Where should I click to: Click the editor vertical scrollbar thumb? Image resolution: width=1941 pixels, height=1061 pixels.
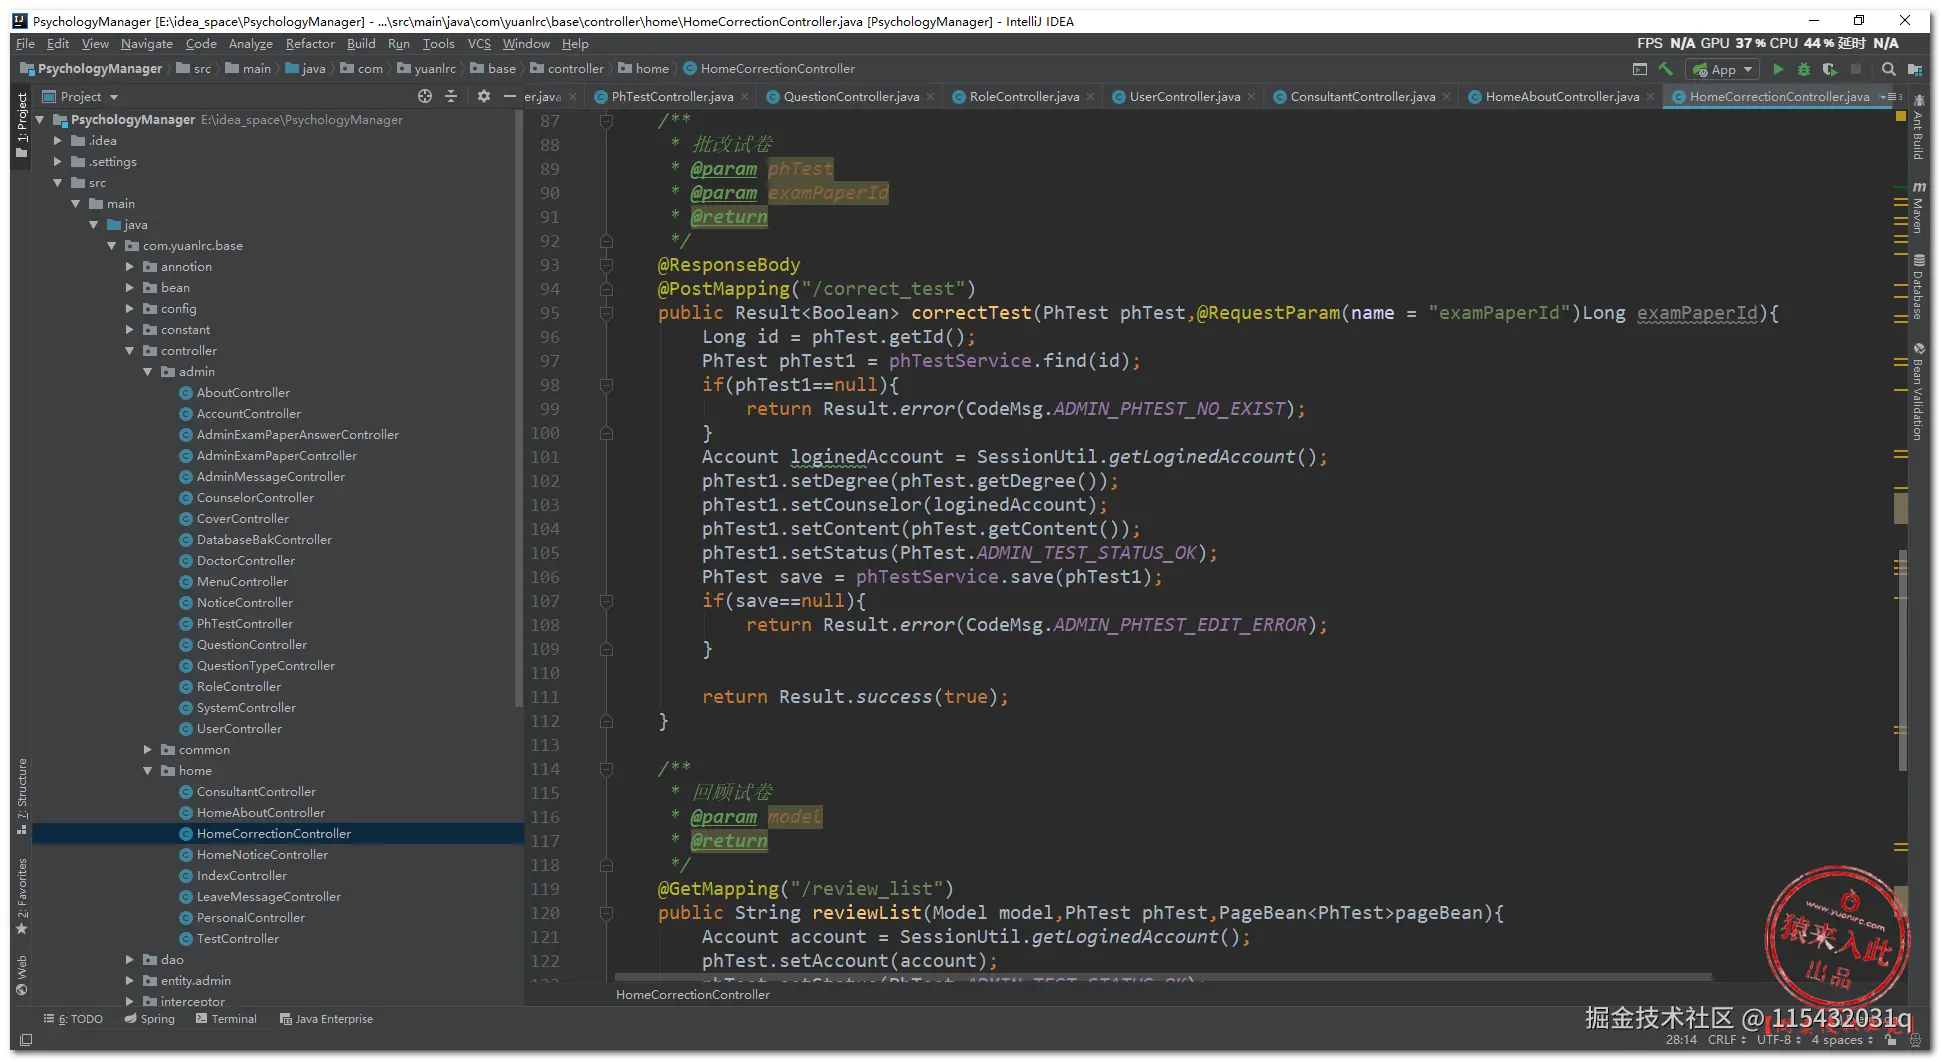click(x=1902, y=660)
